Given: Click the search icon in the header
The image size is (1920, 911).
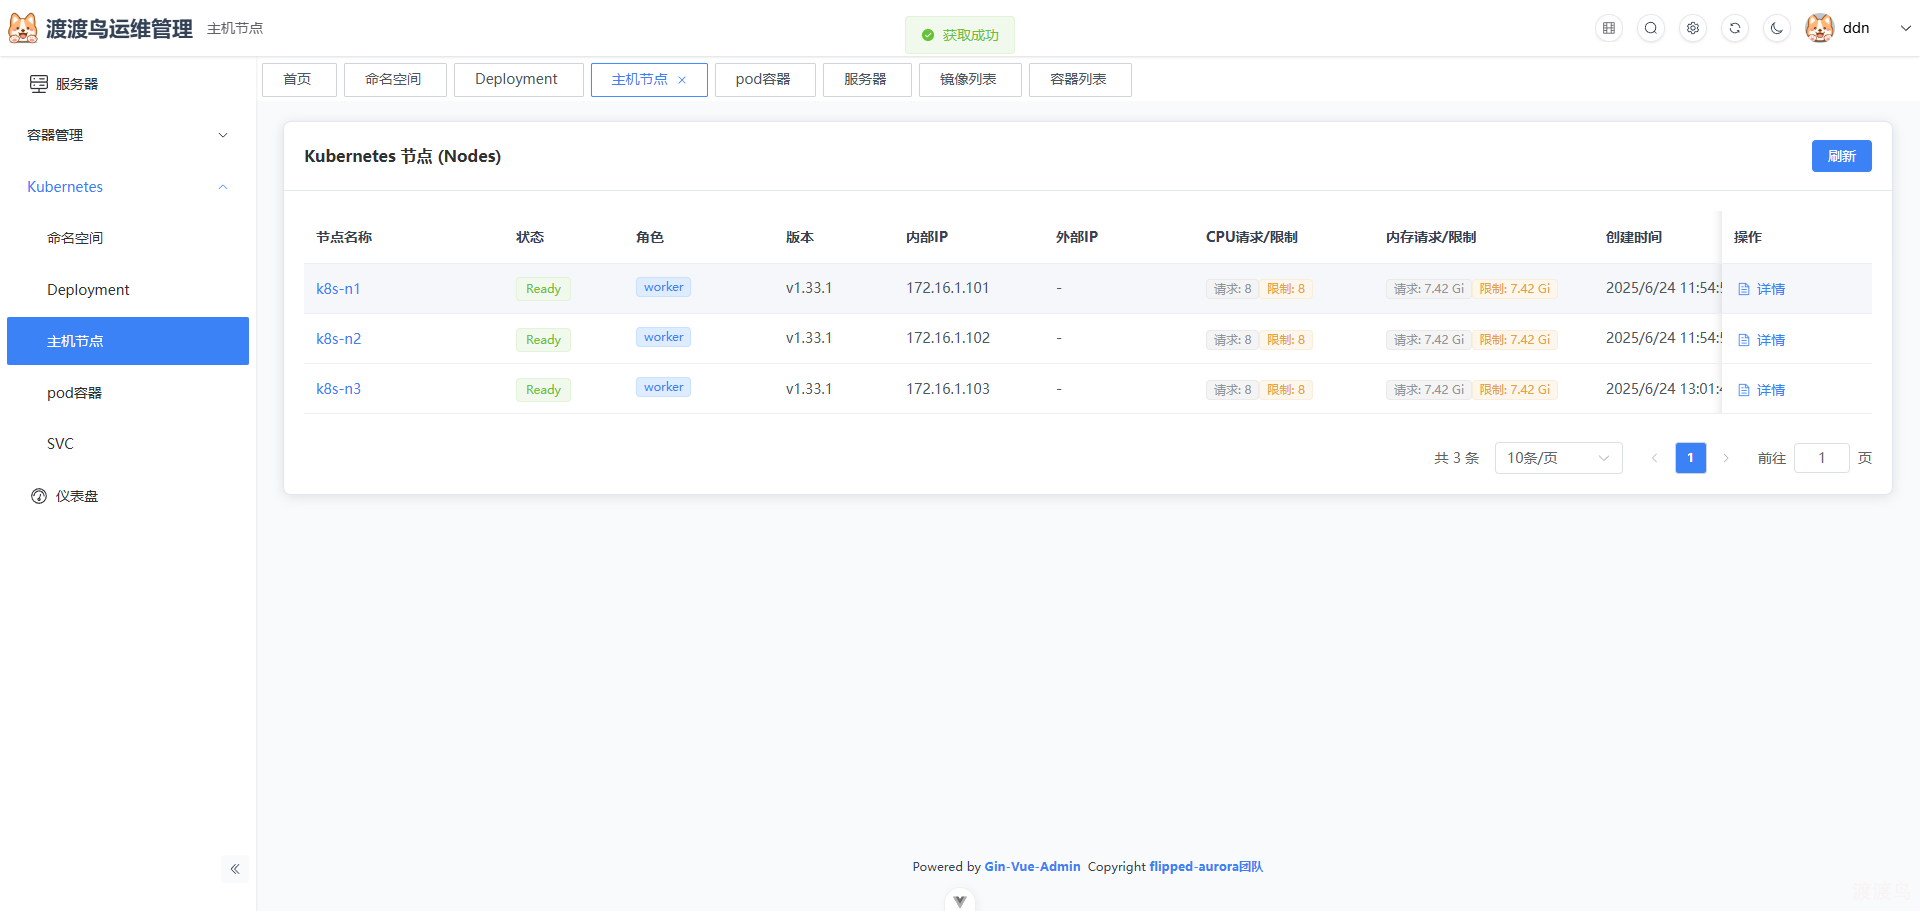Looking at the screenshot, I should click(x=1650, y=28).
